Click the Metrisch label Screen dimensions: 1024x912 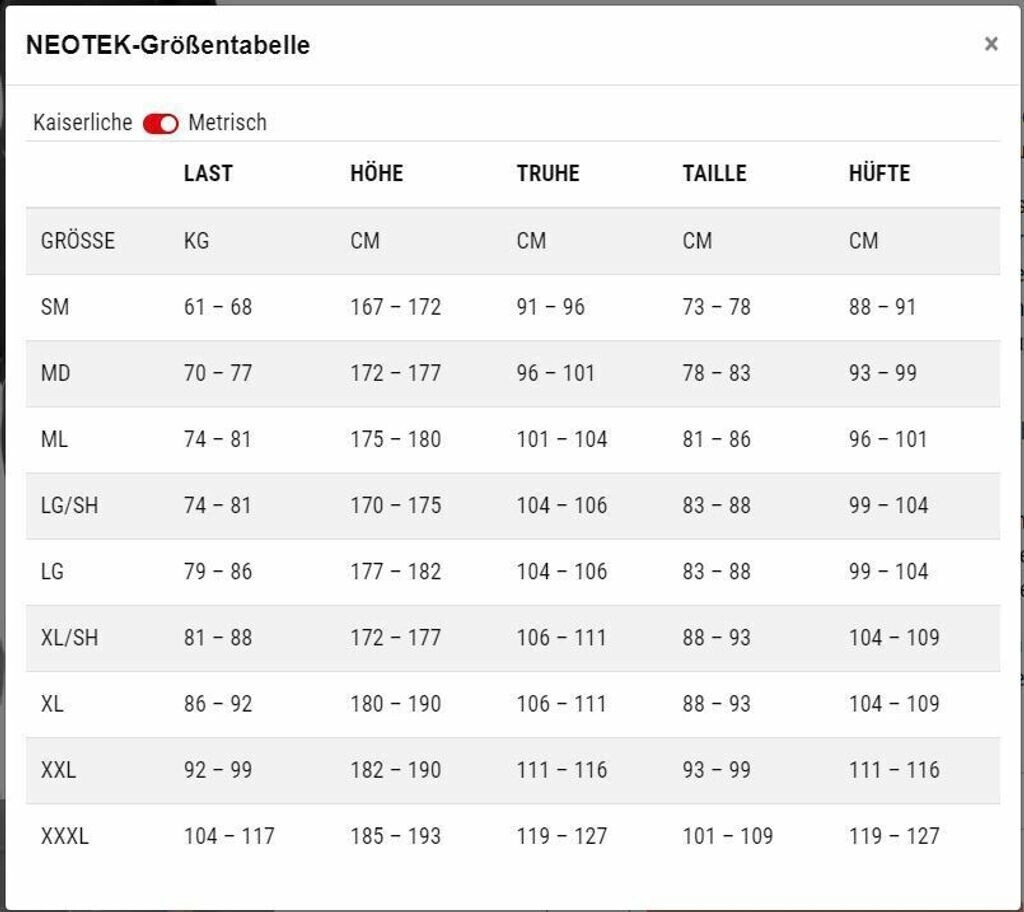tap(227, 123)
